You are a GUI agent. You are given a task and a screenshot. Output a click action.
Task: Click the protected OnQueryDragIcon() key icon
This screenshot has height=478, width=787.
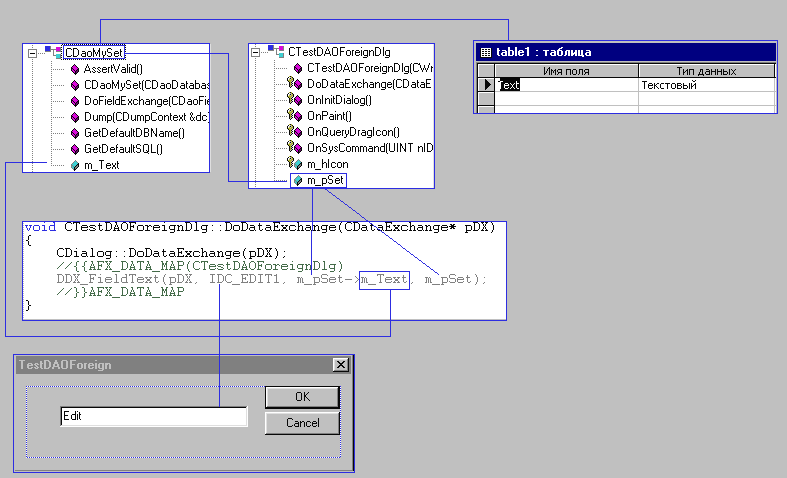coord(290,130)
